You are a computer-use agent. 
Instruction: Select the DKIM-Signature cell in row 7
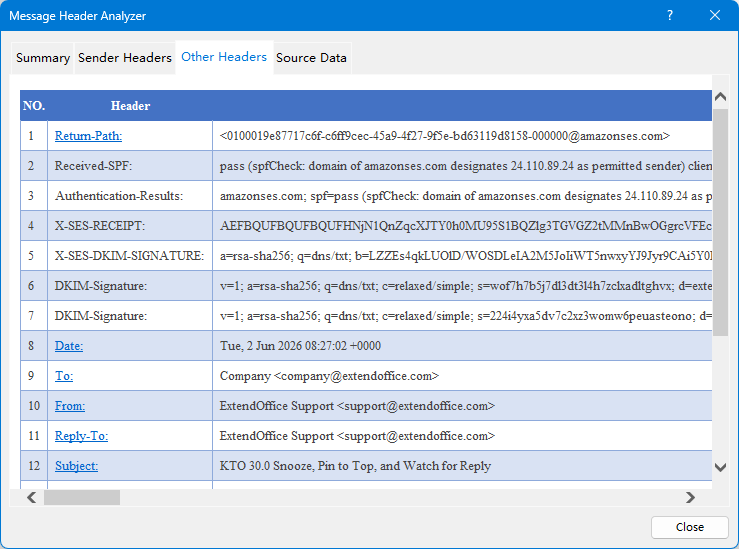pyautogui.click(x=130, y=316)
